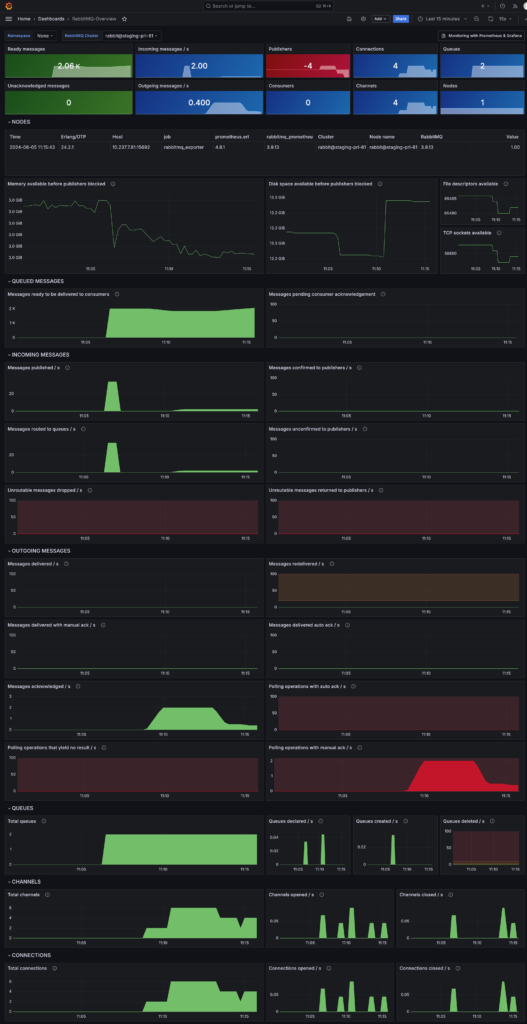Sort table by Value column header
This screenshot has width=527, height=1024.
(x=513, y=137)
